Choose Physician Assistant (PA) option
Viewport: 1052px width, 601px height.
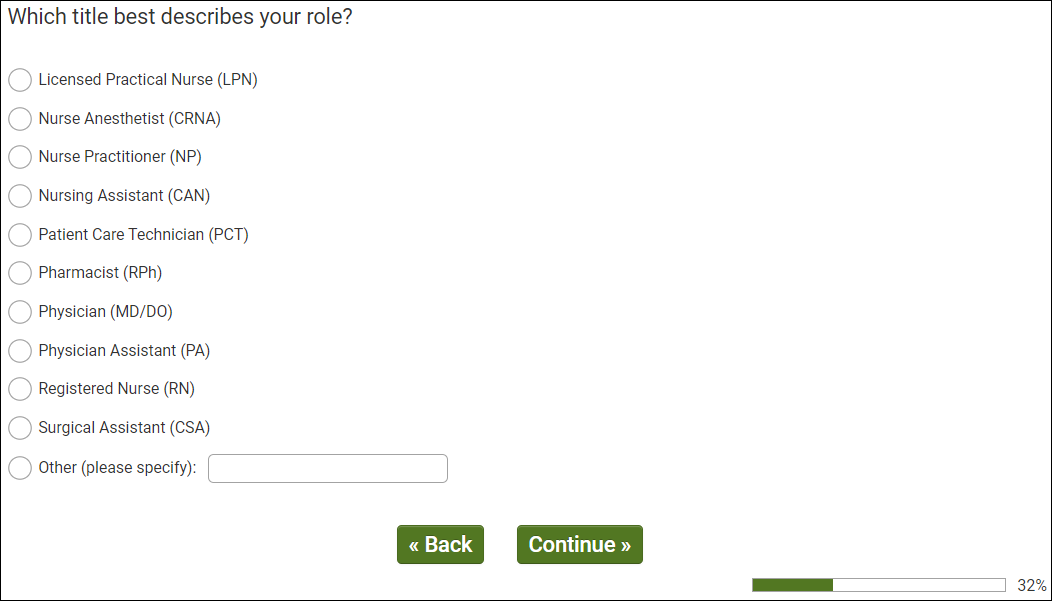[20, 351]
